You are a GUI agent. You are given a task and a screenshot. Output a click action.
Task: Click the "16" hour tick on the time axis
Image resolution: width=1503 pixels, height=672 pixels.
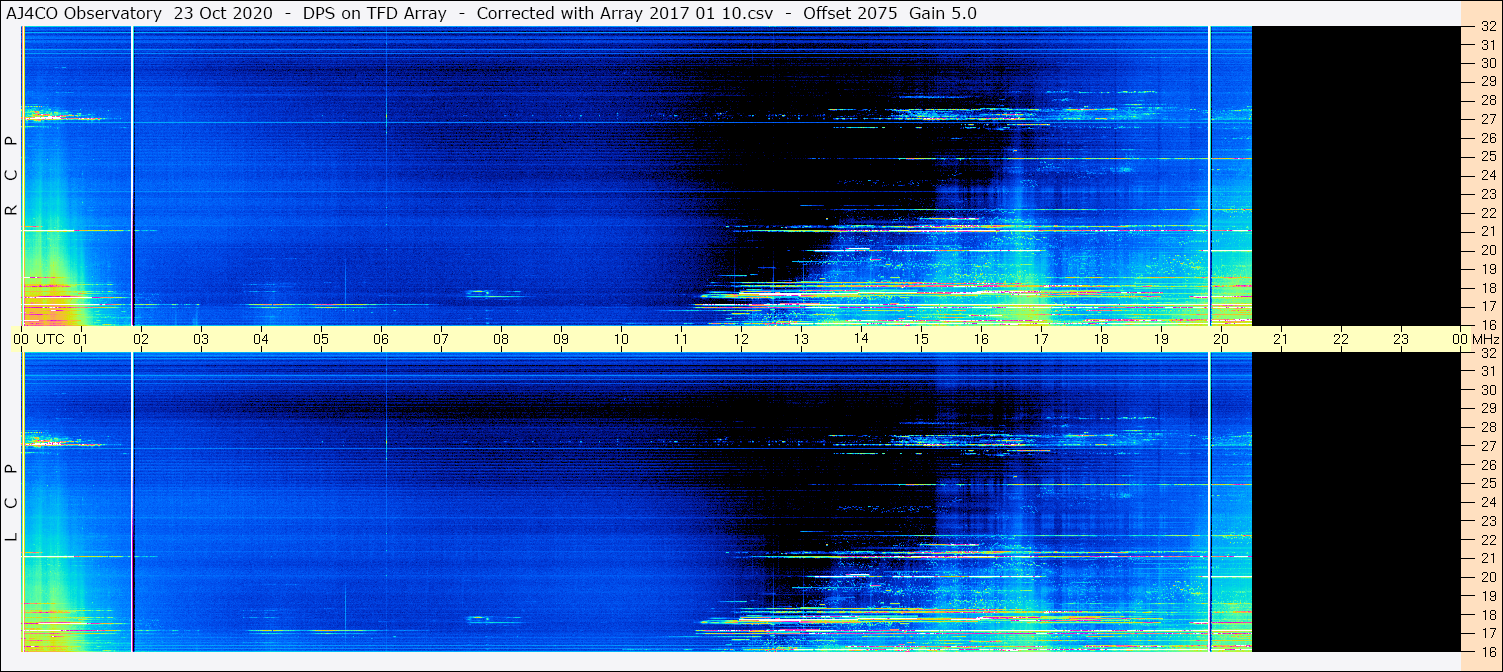click(x=981, y=339)
